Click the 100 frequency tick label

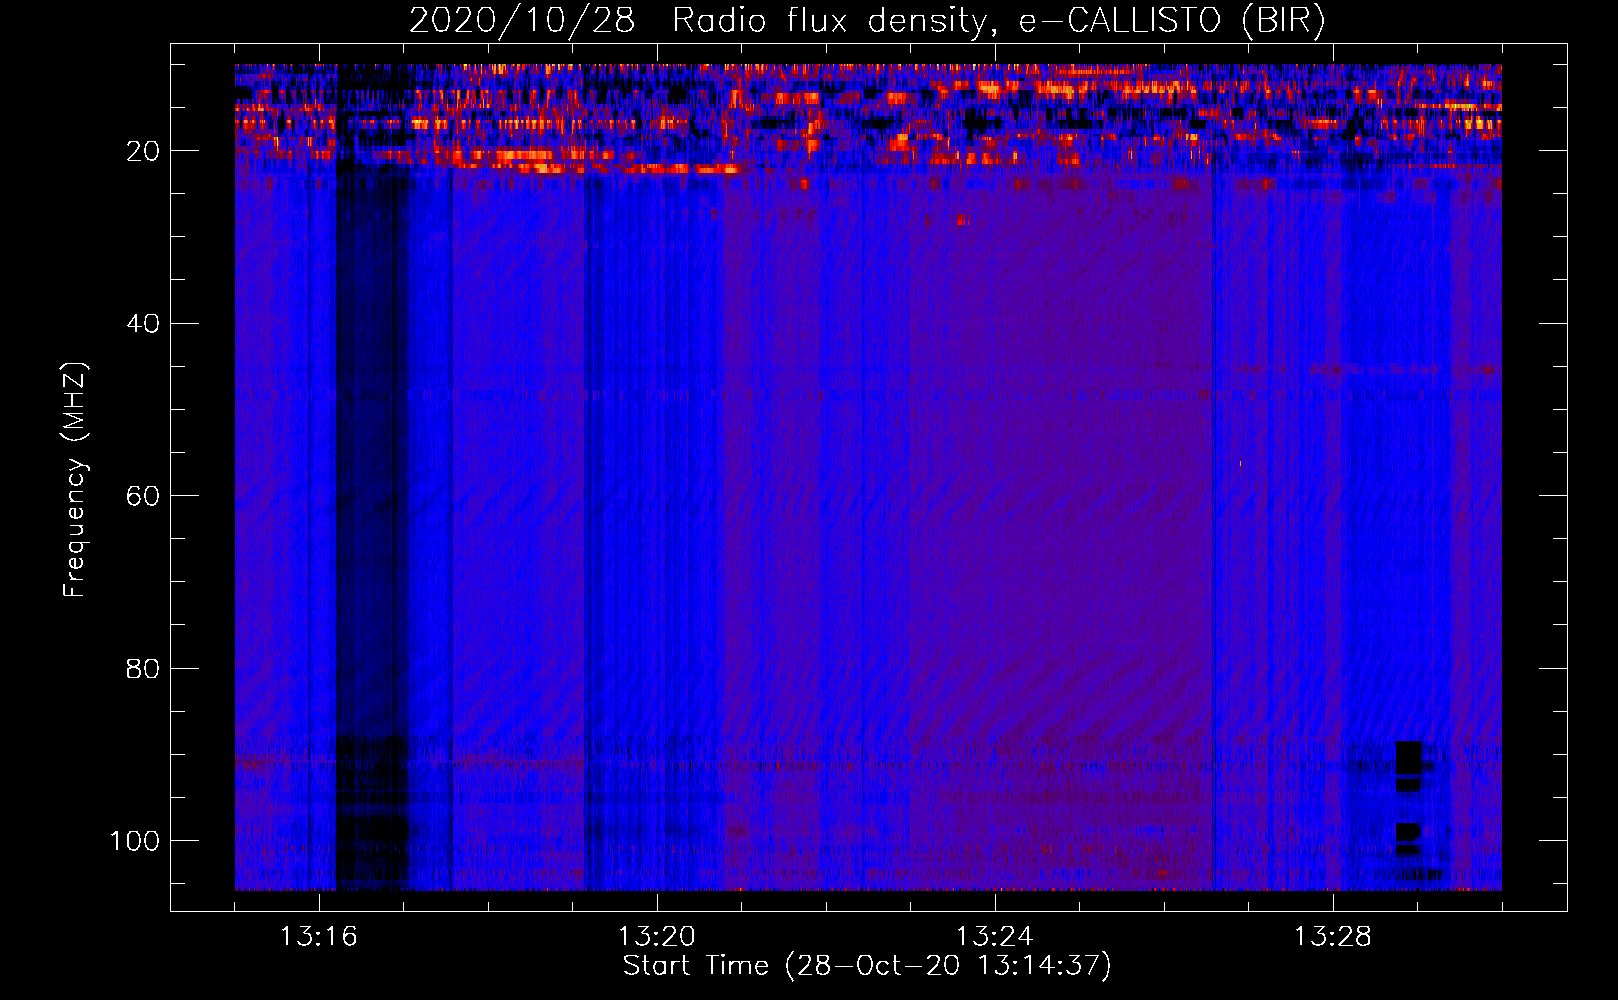pyautogui.click(x=135, y=841)
